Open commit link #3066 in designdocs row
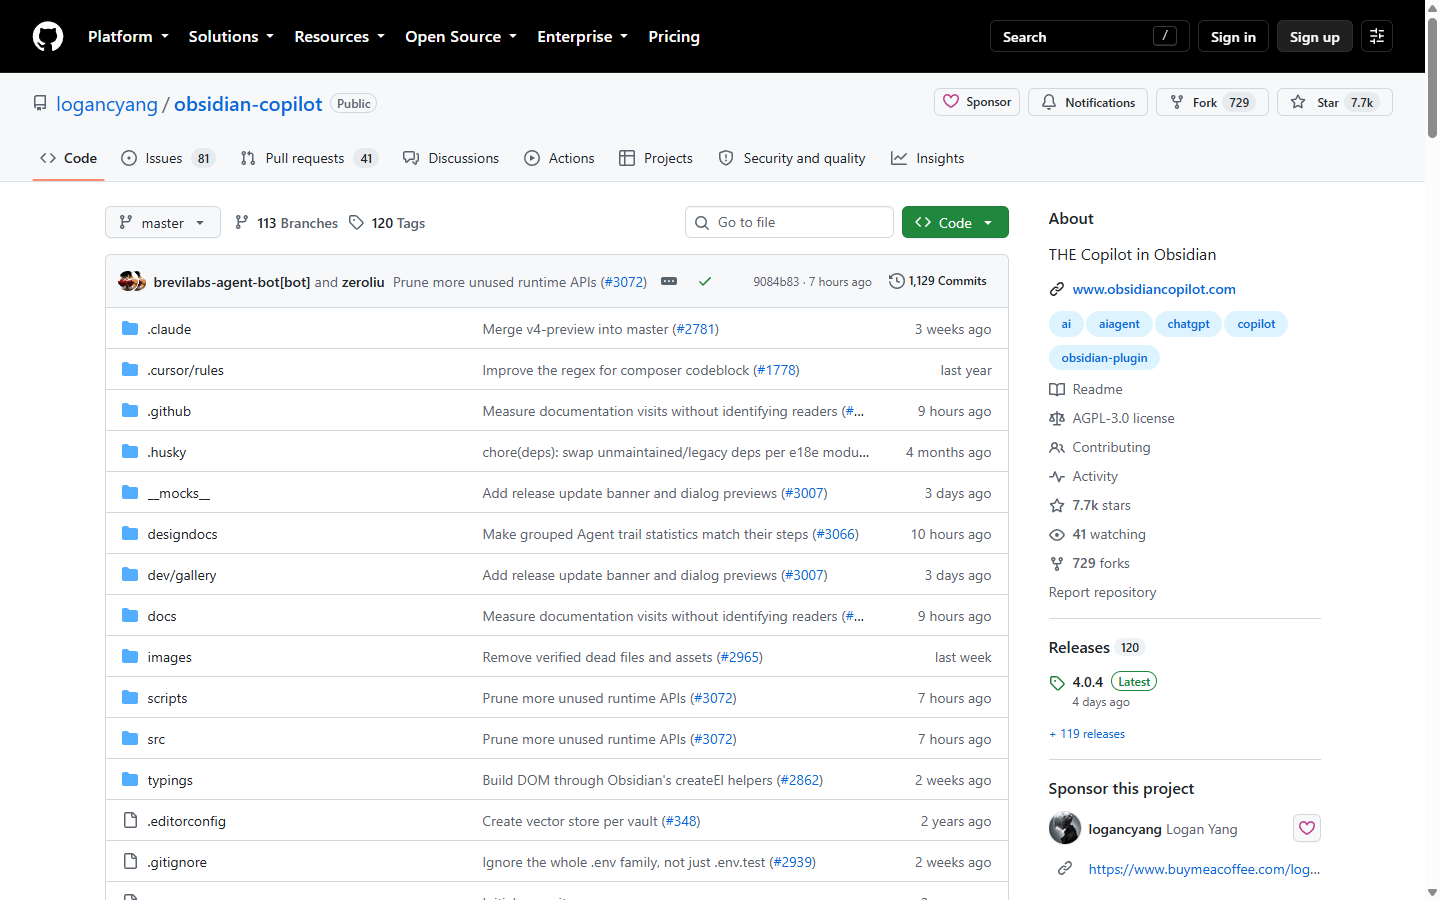 [835, 534]
